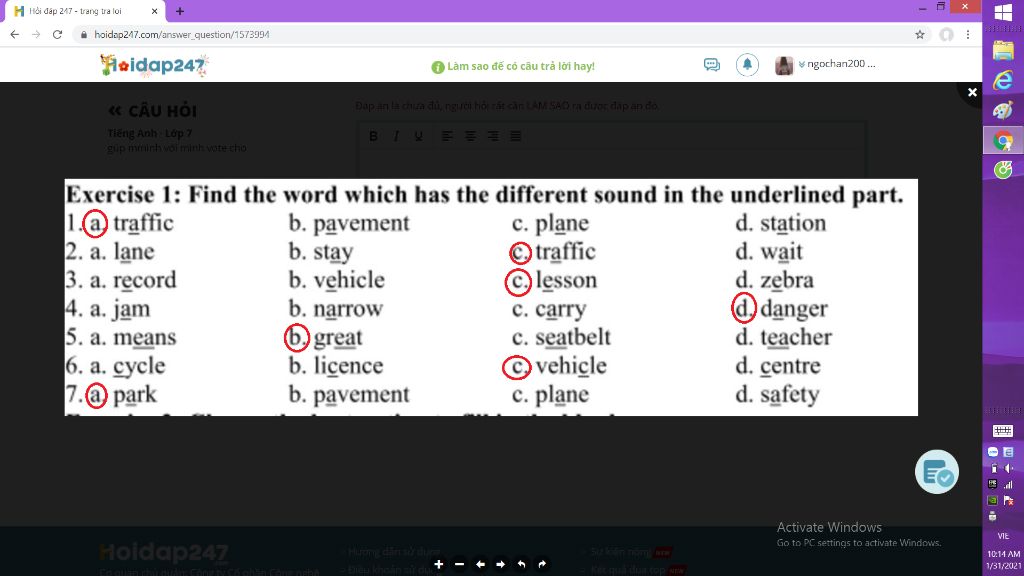This screenshot has height=576, width=1024.
Task: Click the floating checklist button
Action: point(936,472)
